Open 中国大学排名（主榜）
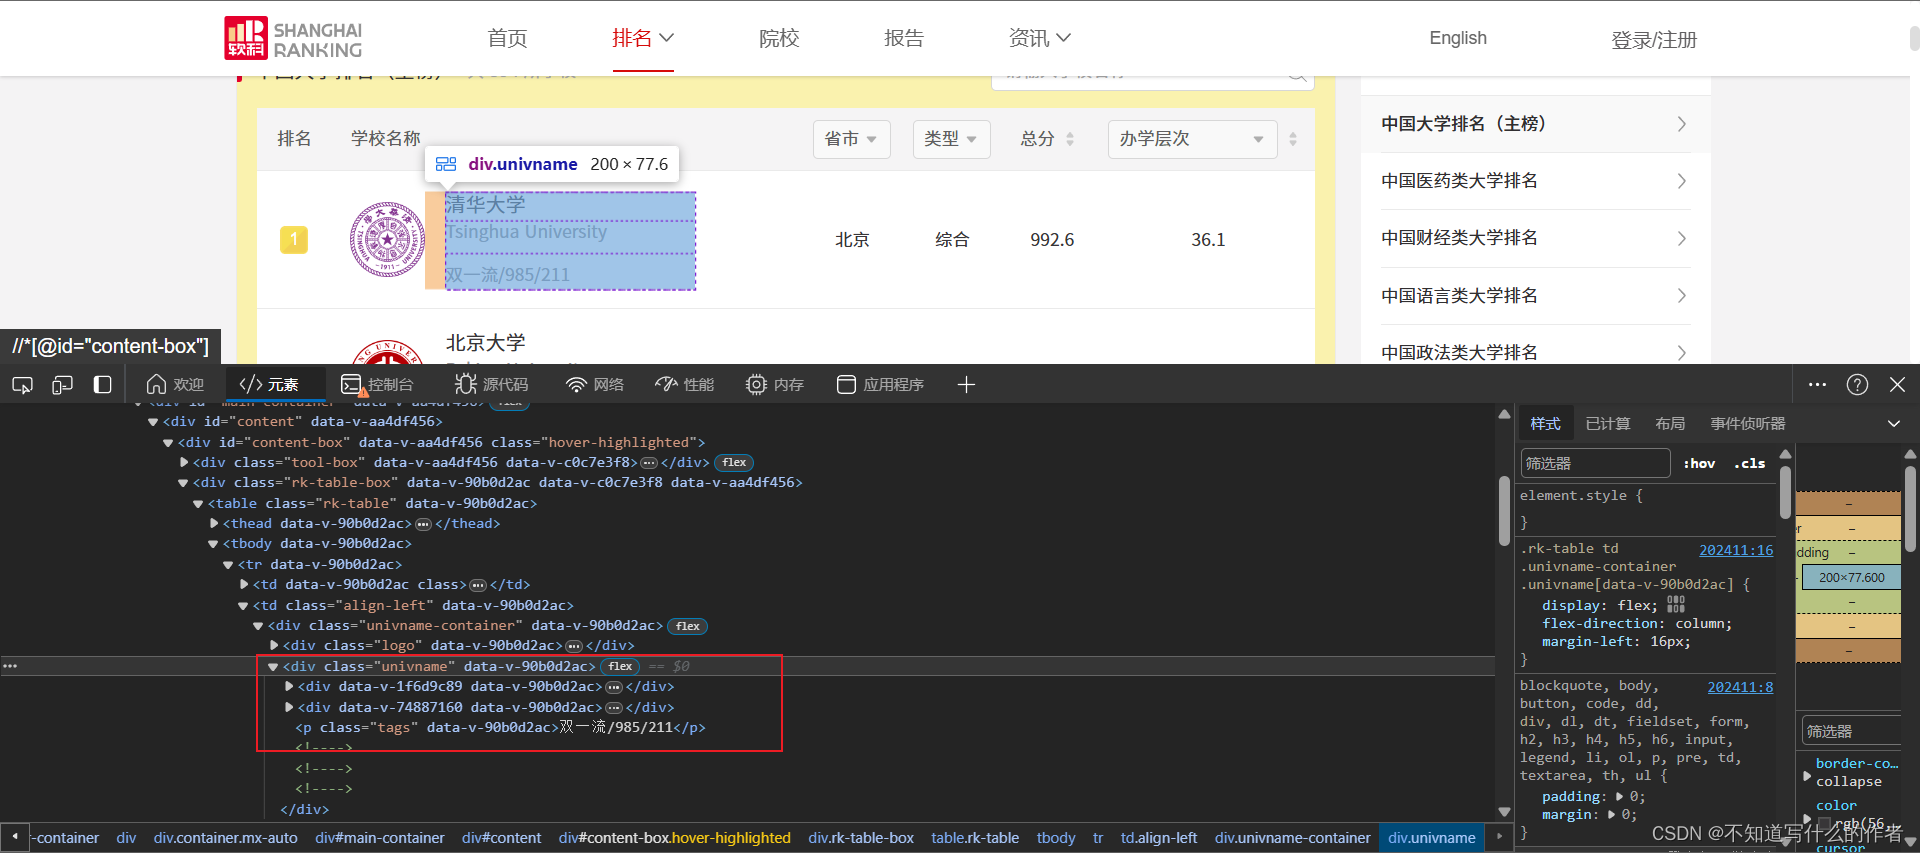Screen dimensions: 1920x853 pos(1534,124)
